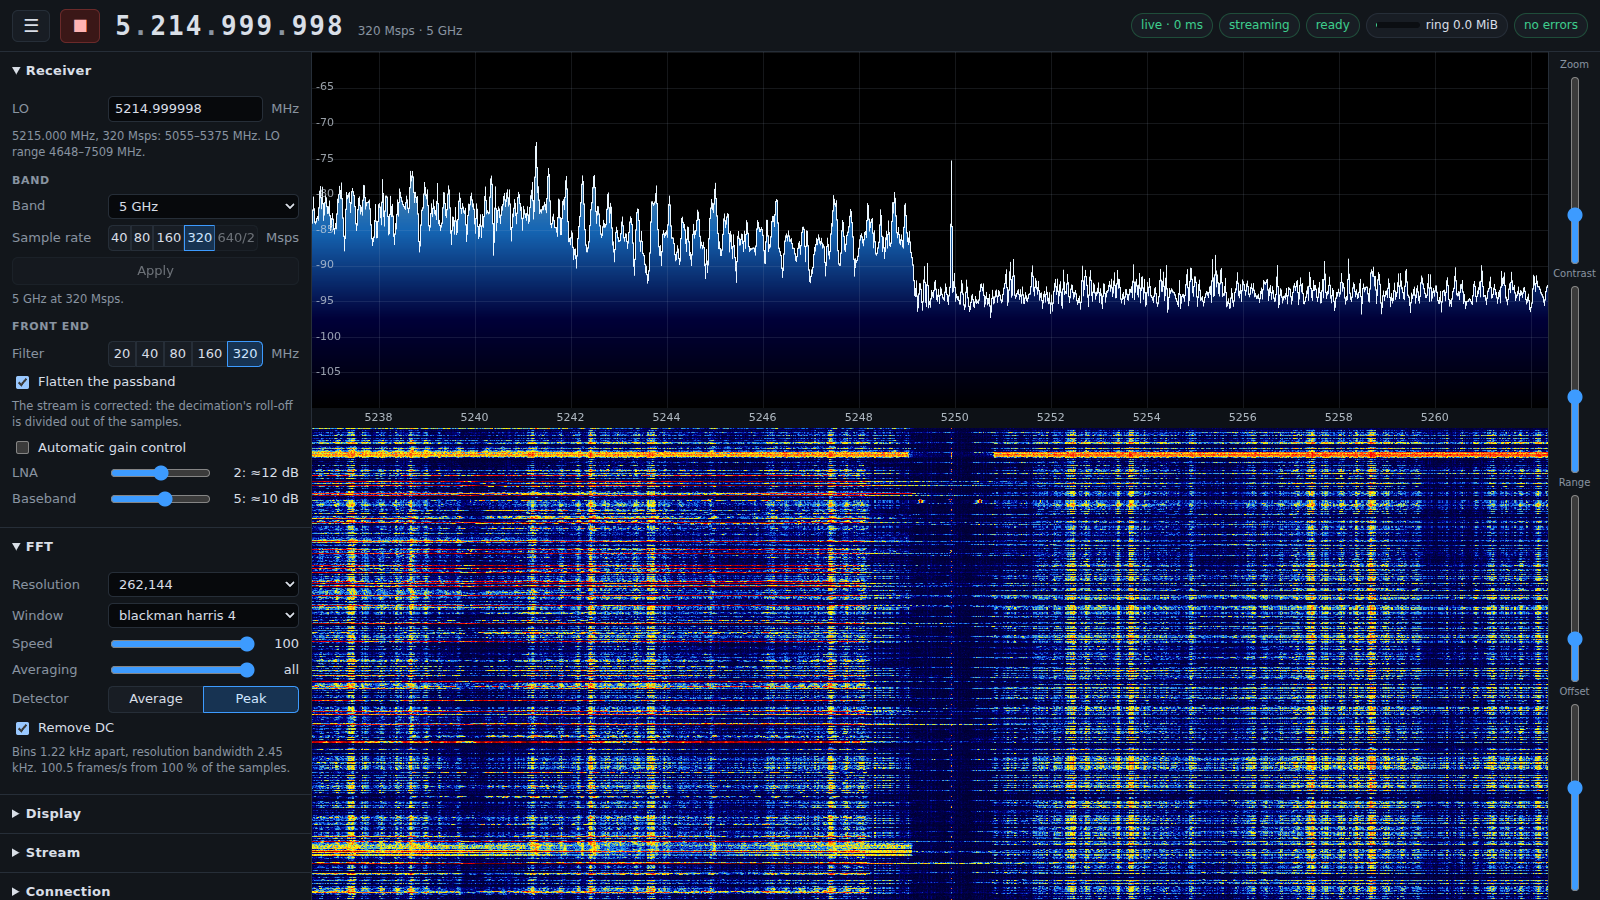Uncheck Flatten the passband

click(x=23, y=382)
